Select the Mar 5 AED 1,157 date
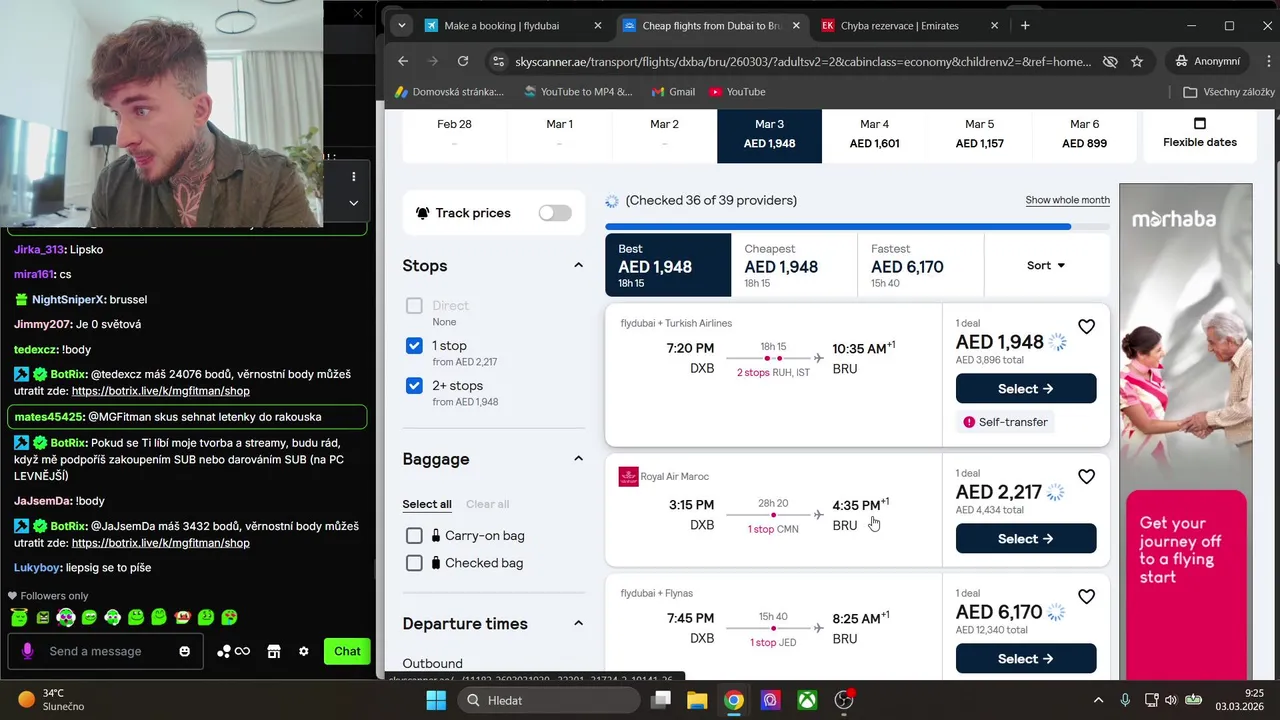Screen dimensions: 1280x720 (x=979, y=134)
